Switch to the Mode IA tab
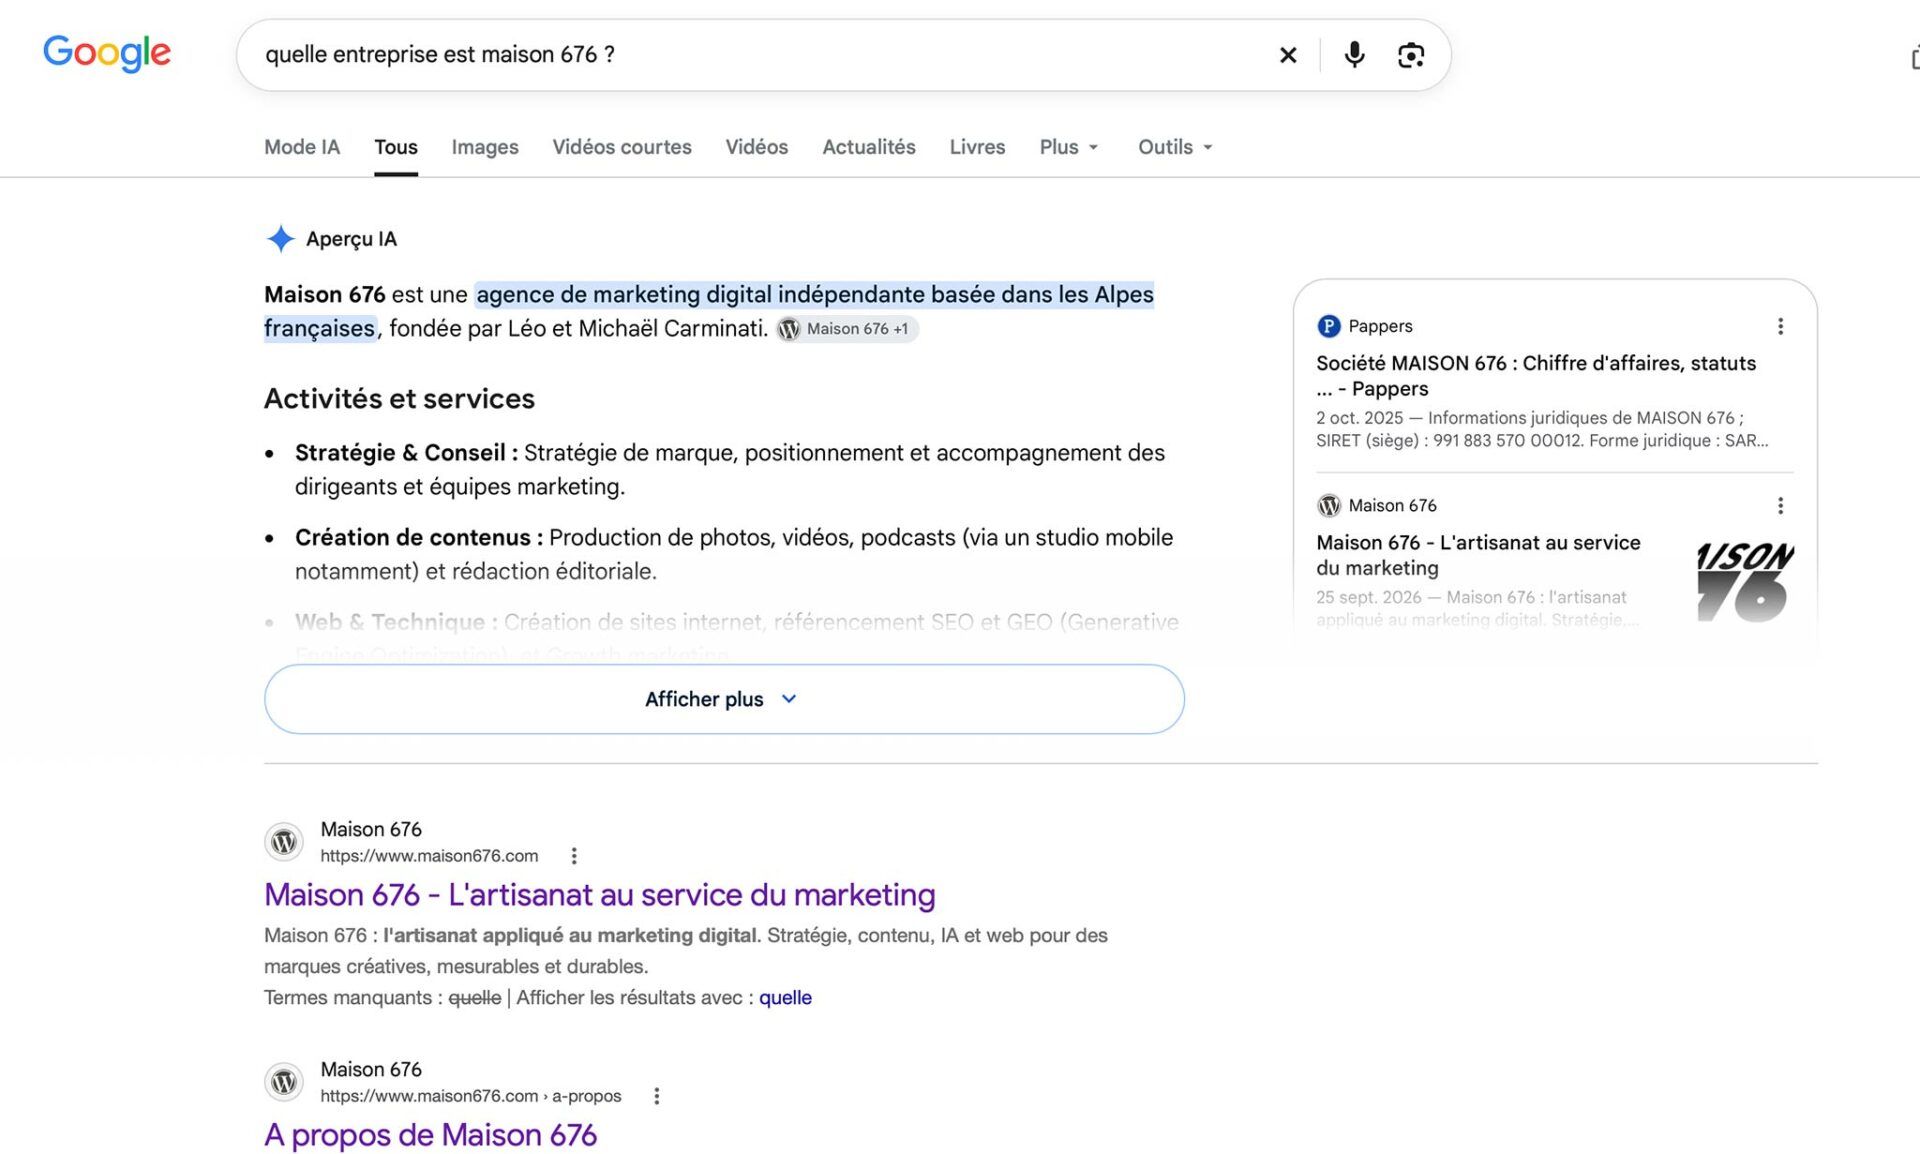 302,147
